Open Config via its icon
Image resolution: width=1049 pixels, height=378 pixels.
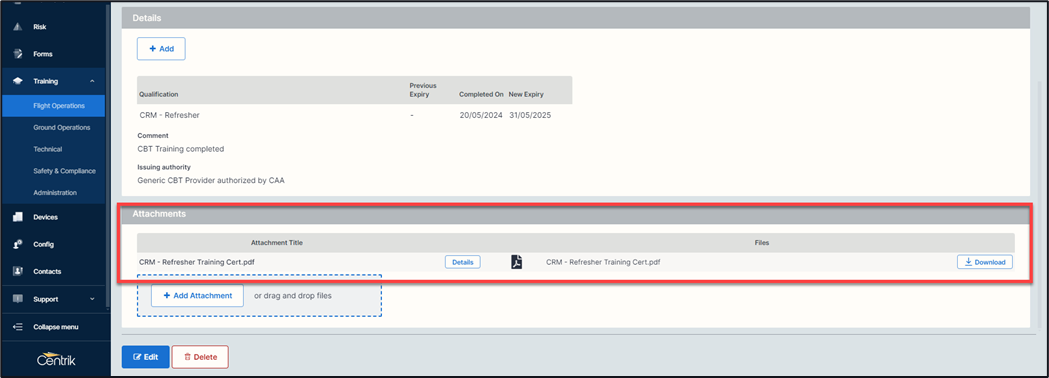(x=18, y=244)
